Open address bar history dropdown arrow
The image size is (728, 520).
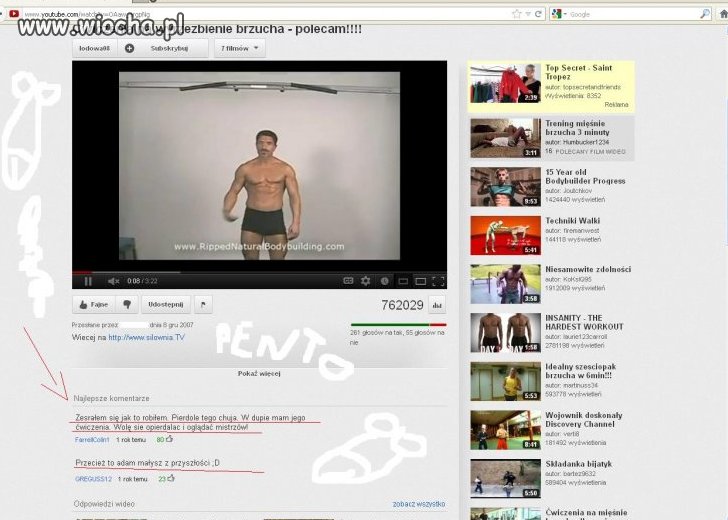528,14
